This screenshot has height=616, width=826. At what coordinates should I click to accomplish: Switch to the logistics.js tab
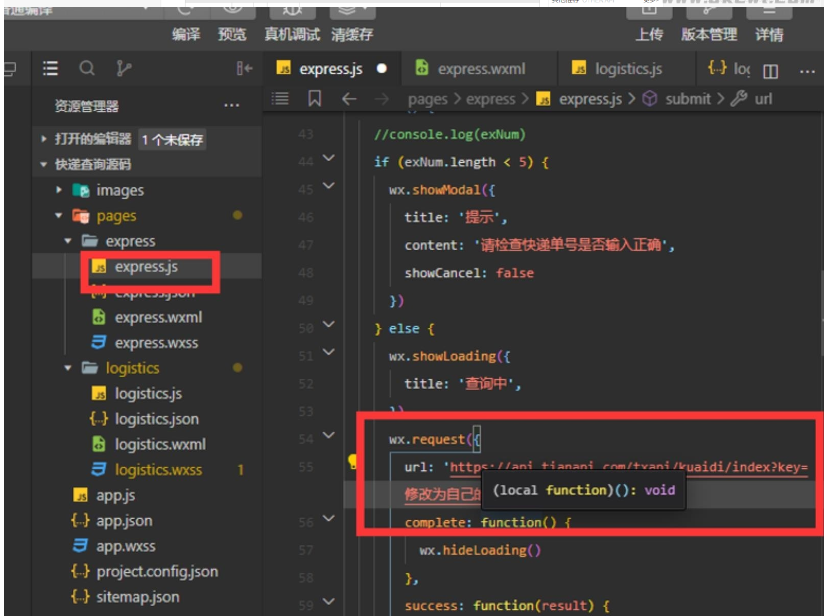point(627,69)
